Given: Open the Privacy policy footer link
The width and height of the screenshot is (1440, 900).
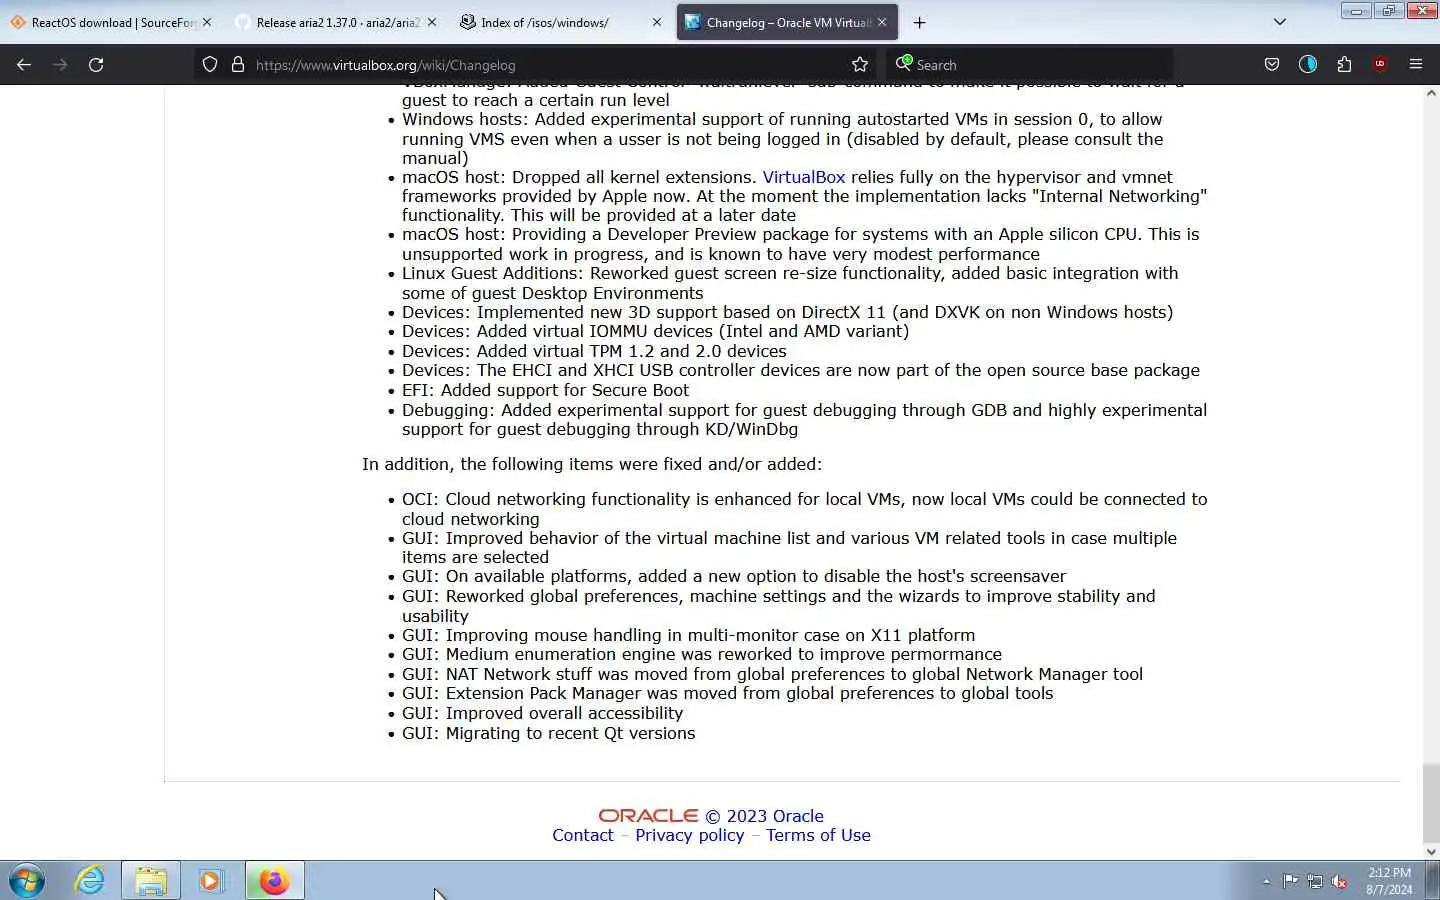Looking at the screenshot, I should click(x=690, y=835).
